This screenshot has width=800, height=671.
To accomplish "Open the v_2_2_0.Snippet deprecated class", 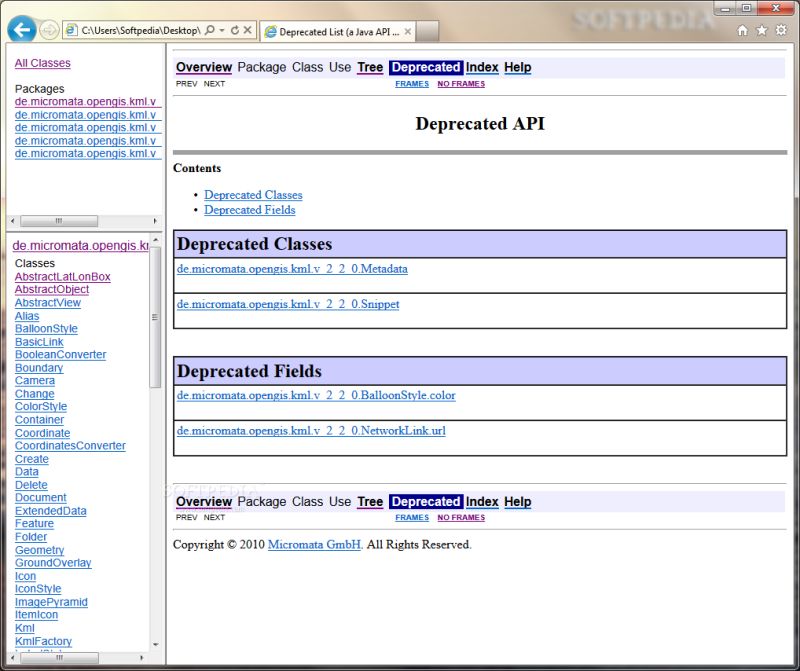I will click(x=288, y=304).
